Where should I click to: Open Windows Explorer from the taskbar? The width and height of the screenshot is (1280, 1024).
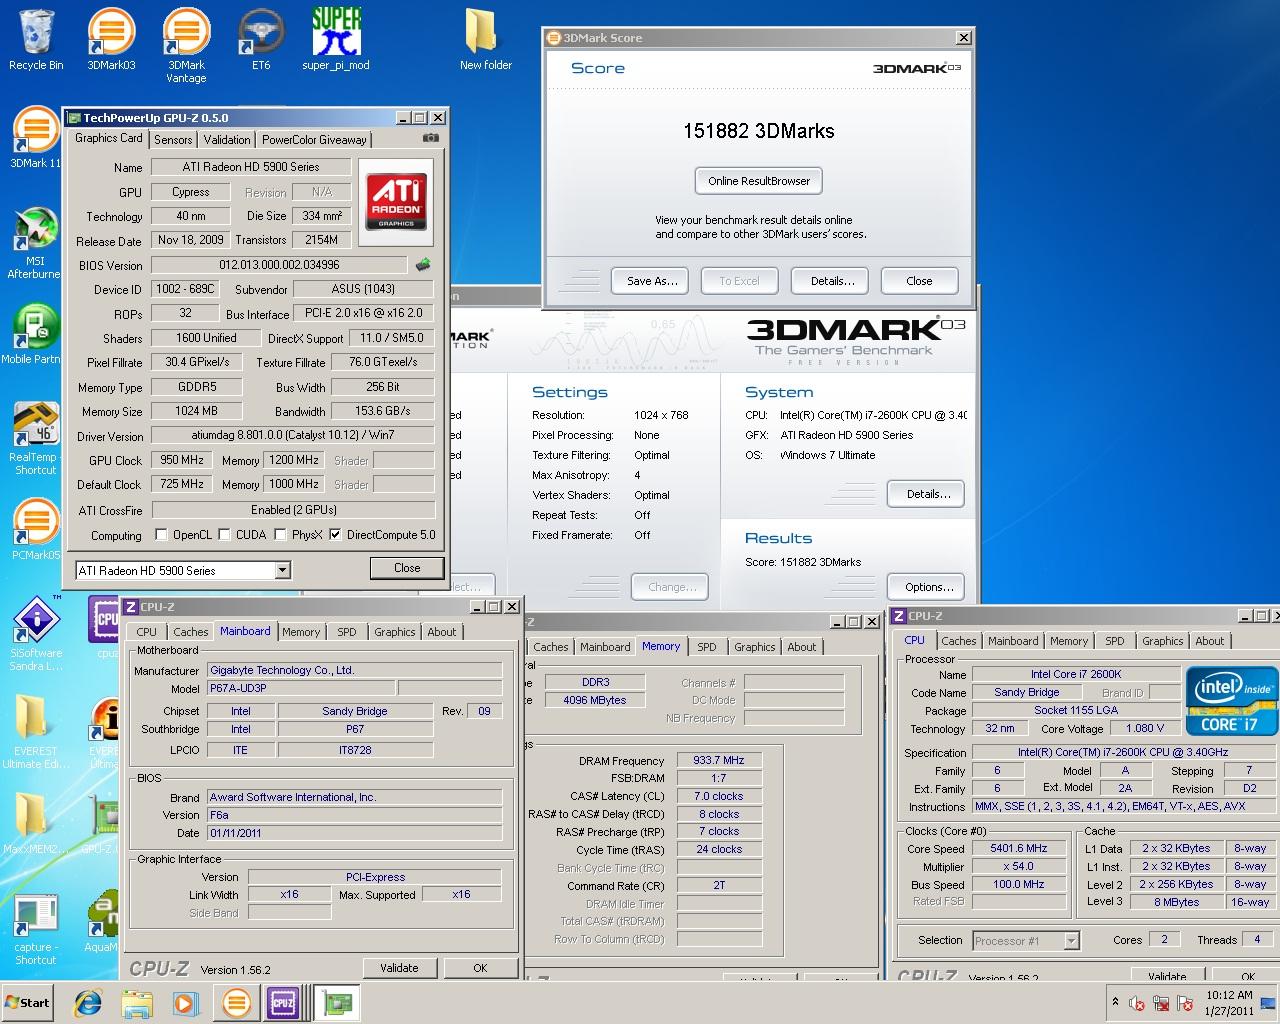[x=137, y=1003]
